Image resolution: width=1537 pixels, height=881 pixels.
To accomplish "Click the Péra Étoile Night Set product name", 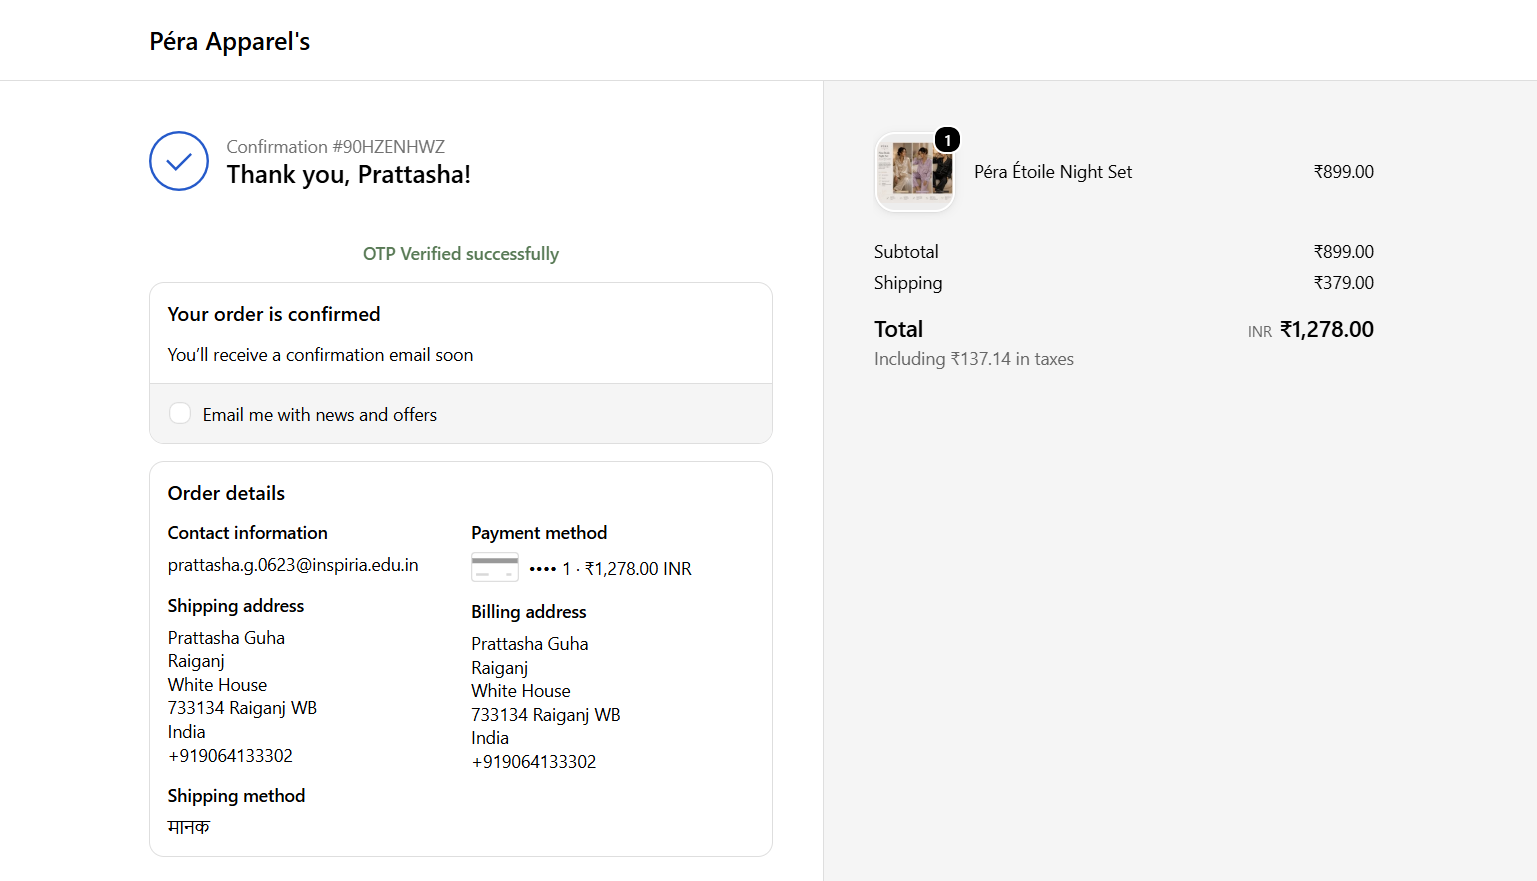I will click(x=1053, y=172).
